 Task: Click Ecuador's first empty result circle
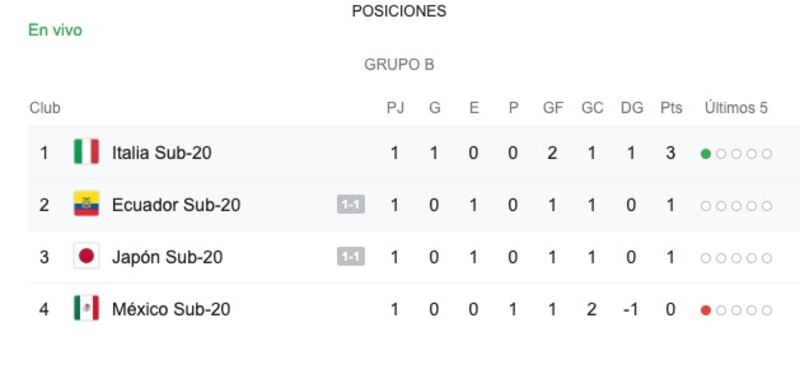coord(706,206)
